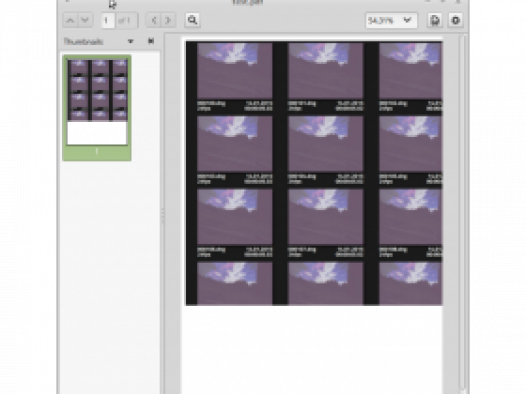Navigate back in history with the left arrow
This screenshot has width=526, height=394.
[x=154, y=20]
